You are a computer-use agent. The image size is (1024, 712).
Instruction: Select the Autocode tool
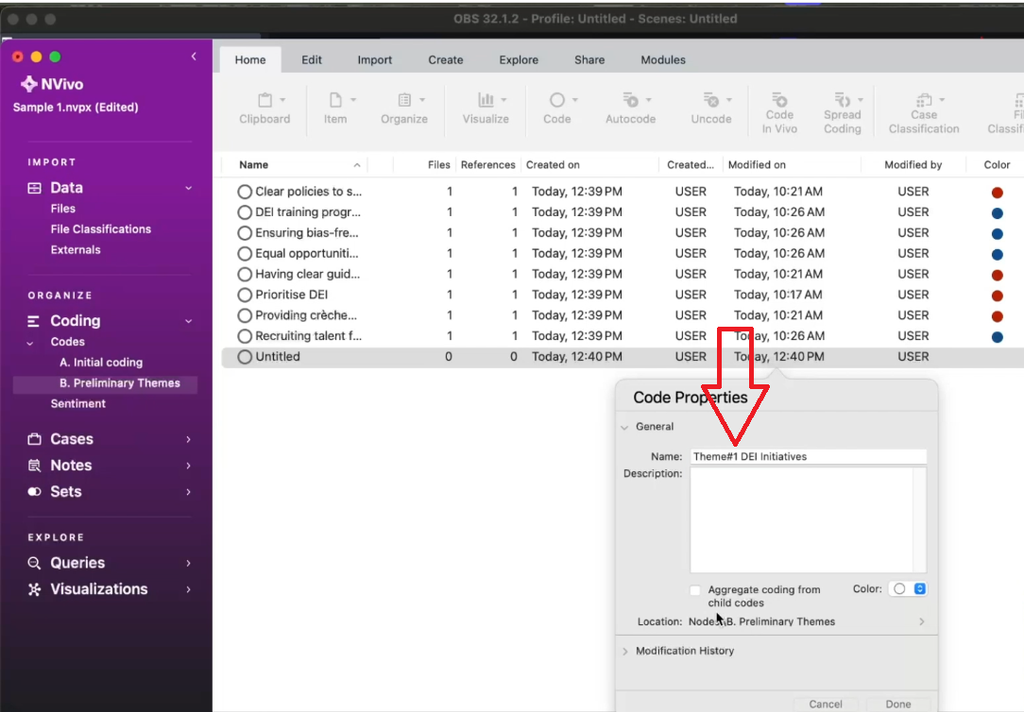pos(630,108)
